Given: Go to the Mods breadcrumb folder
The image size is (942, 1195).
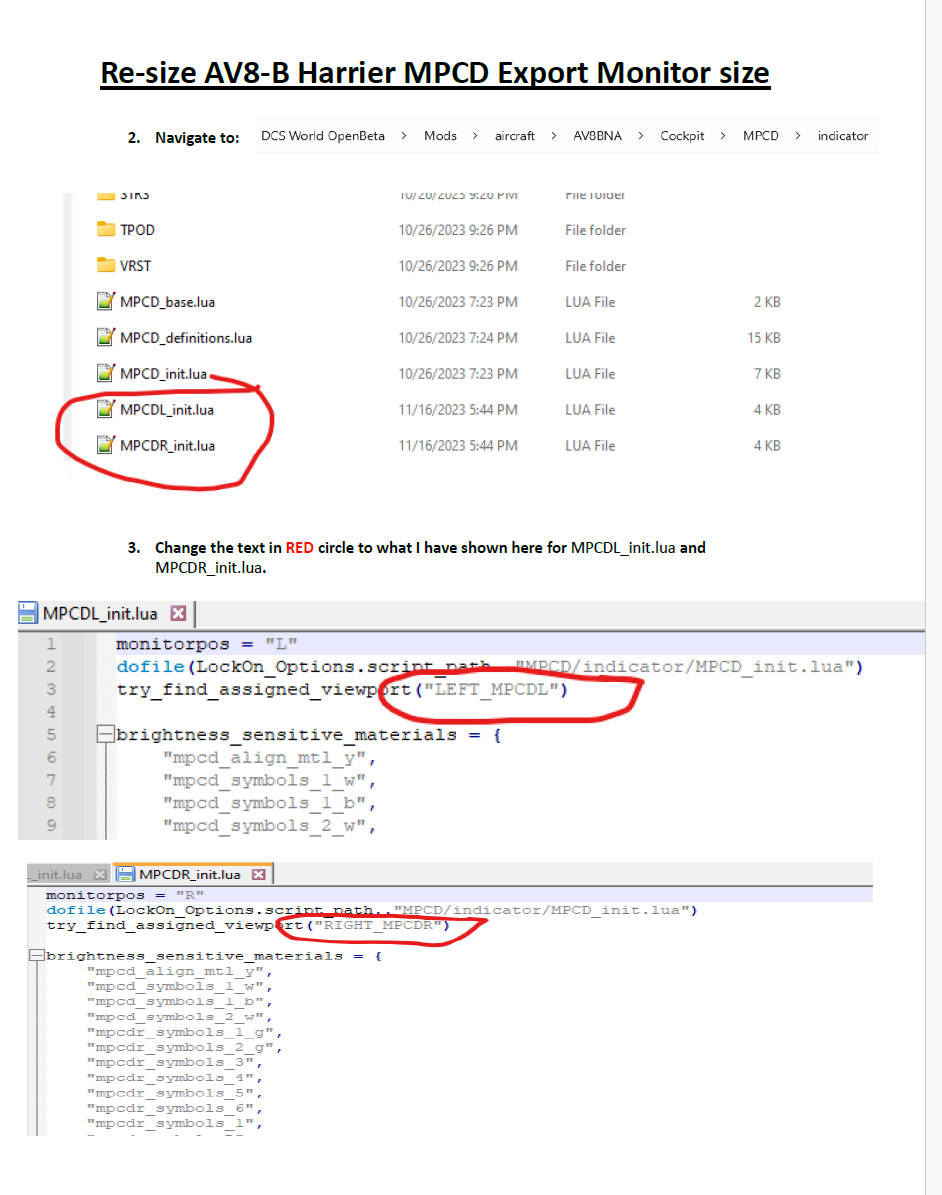Looking at the screenshot, I should coord(440,136).
